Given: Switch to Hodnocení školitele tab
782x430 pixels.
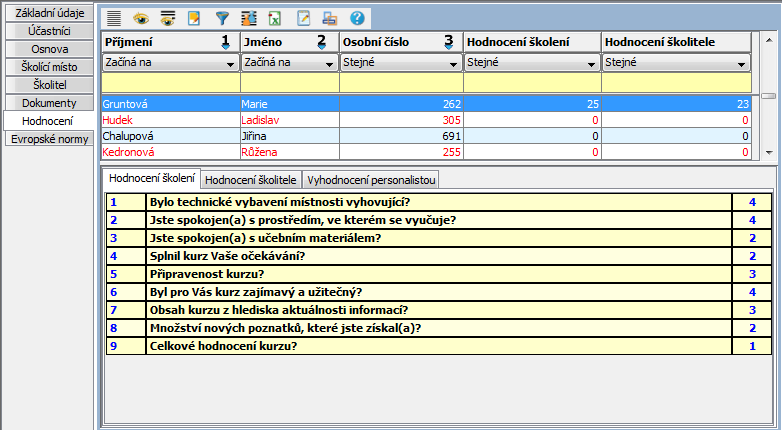Looking at the screenshot, I should pos(250,180).
